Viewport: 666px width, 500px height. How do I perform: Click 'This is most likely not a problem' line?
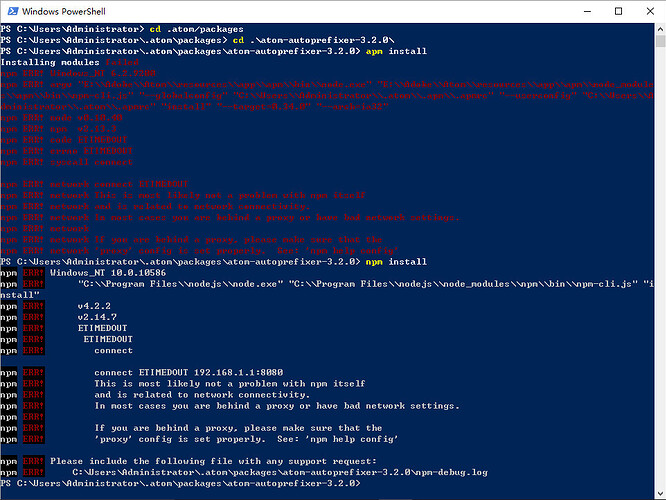[x=229, y=383]
